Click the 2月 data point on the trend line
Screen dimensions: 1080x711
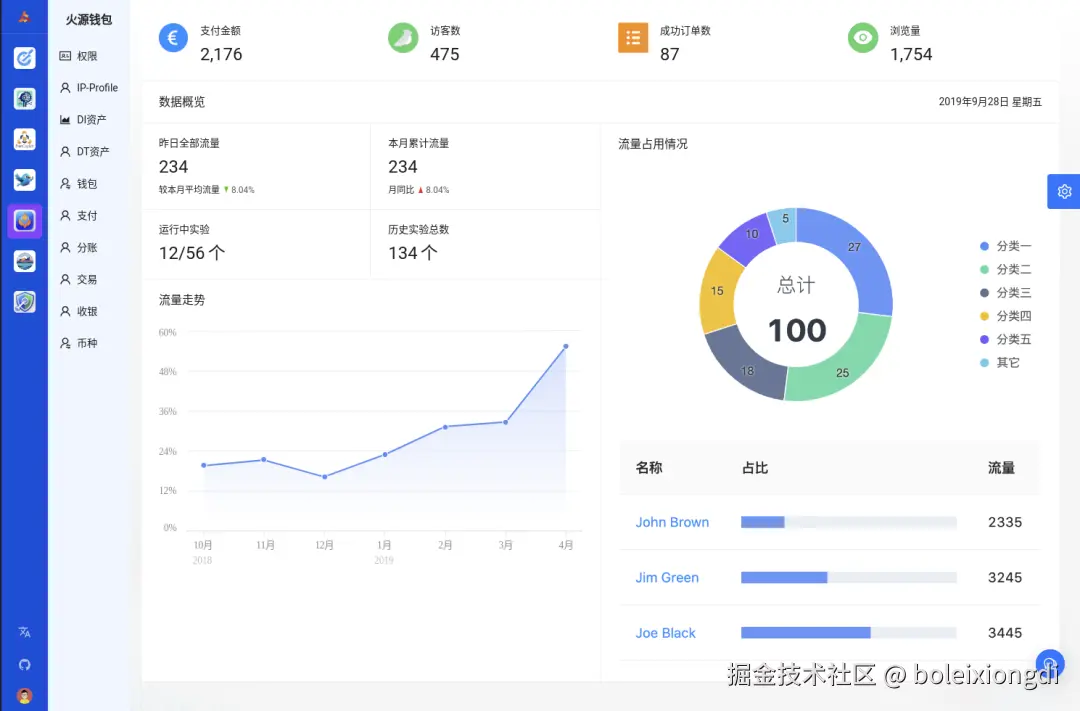click(x=445, y=427)
